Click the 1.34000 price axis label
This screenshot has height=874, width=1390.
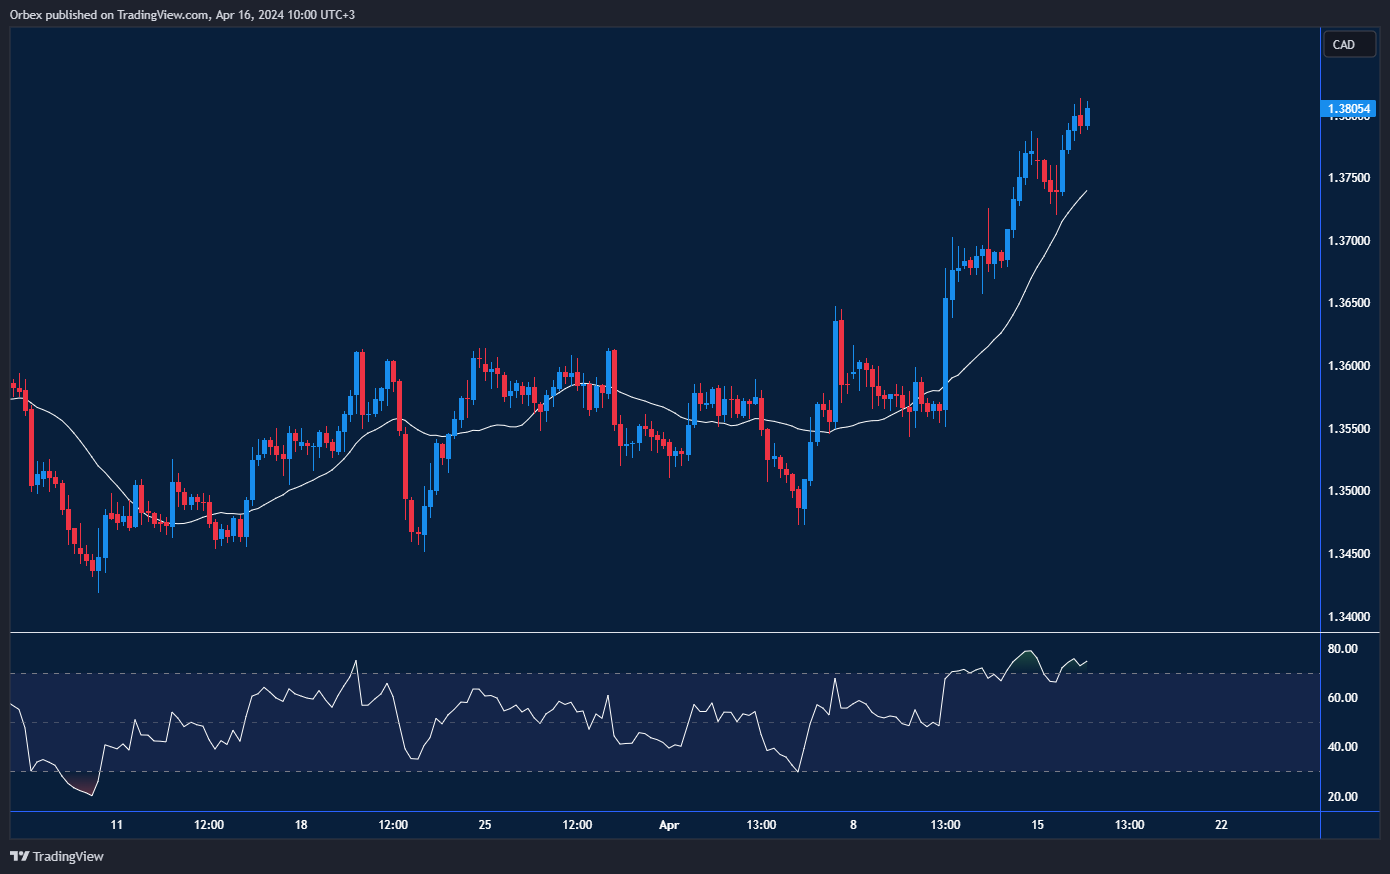[1348, 617]
